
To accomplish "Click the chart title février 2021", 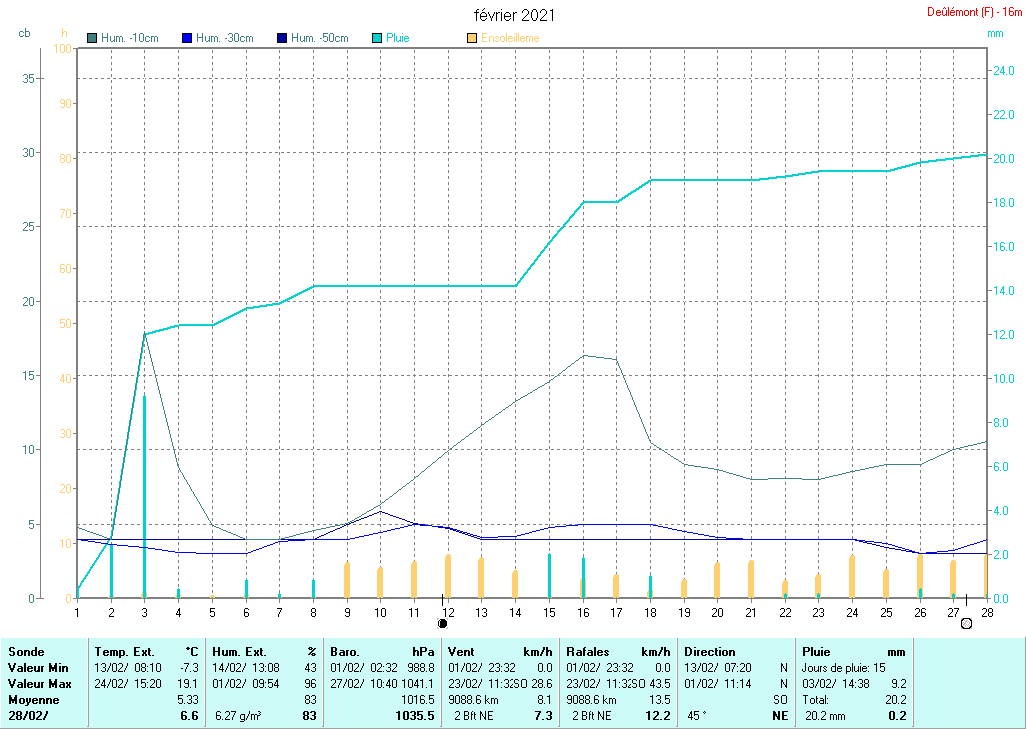I will (514, 15).
